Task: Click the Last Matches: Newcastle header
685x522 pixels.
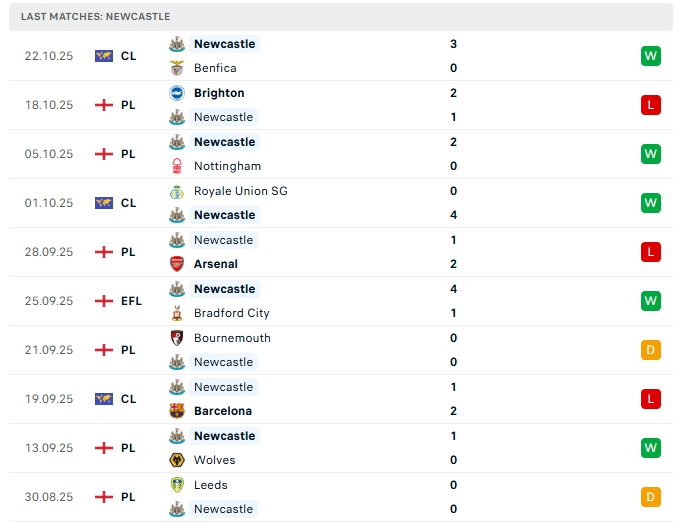Action: tap(95, 17)
